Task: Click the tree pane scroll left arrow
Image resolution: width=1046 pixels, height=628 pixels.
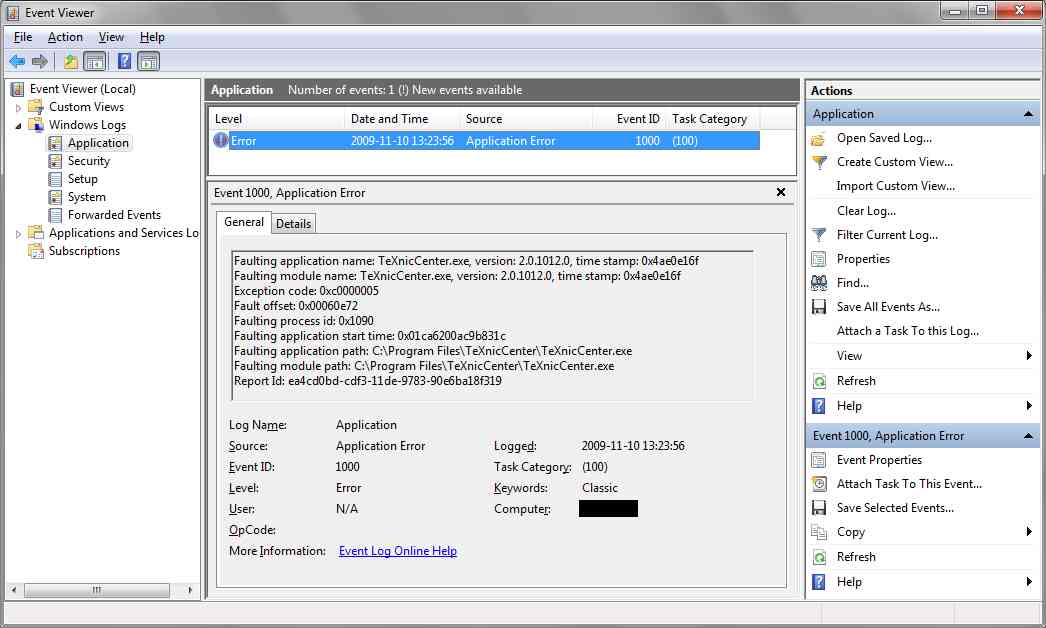Action: click(x=14, y=590)
